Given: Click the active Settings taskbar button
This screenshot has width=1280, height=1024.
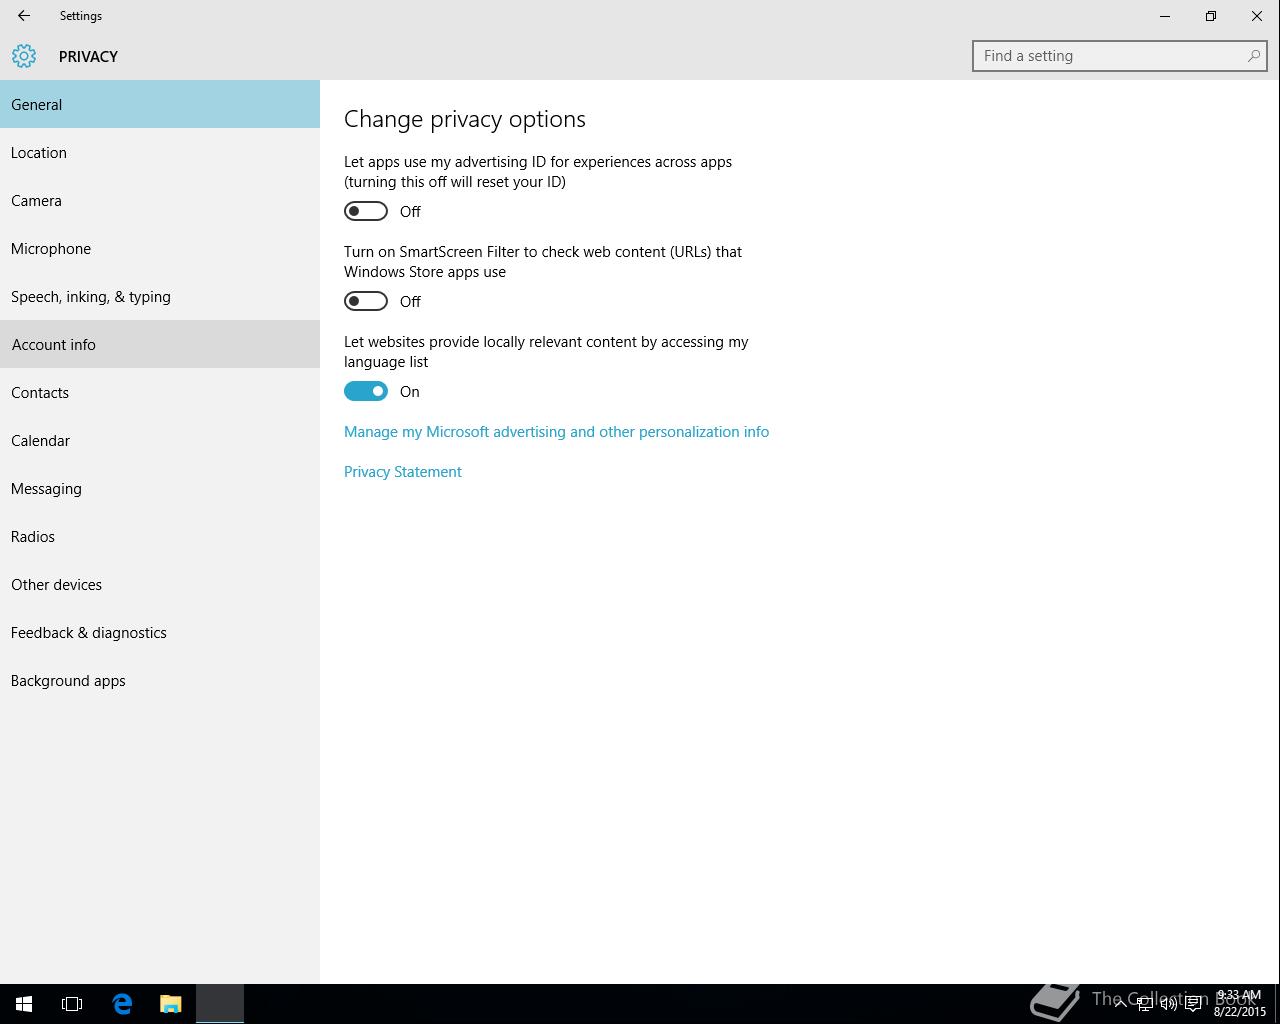Looking at the screenshot, I should pos(220,1004).
